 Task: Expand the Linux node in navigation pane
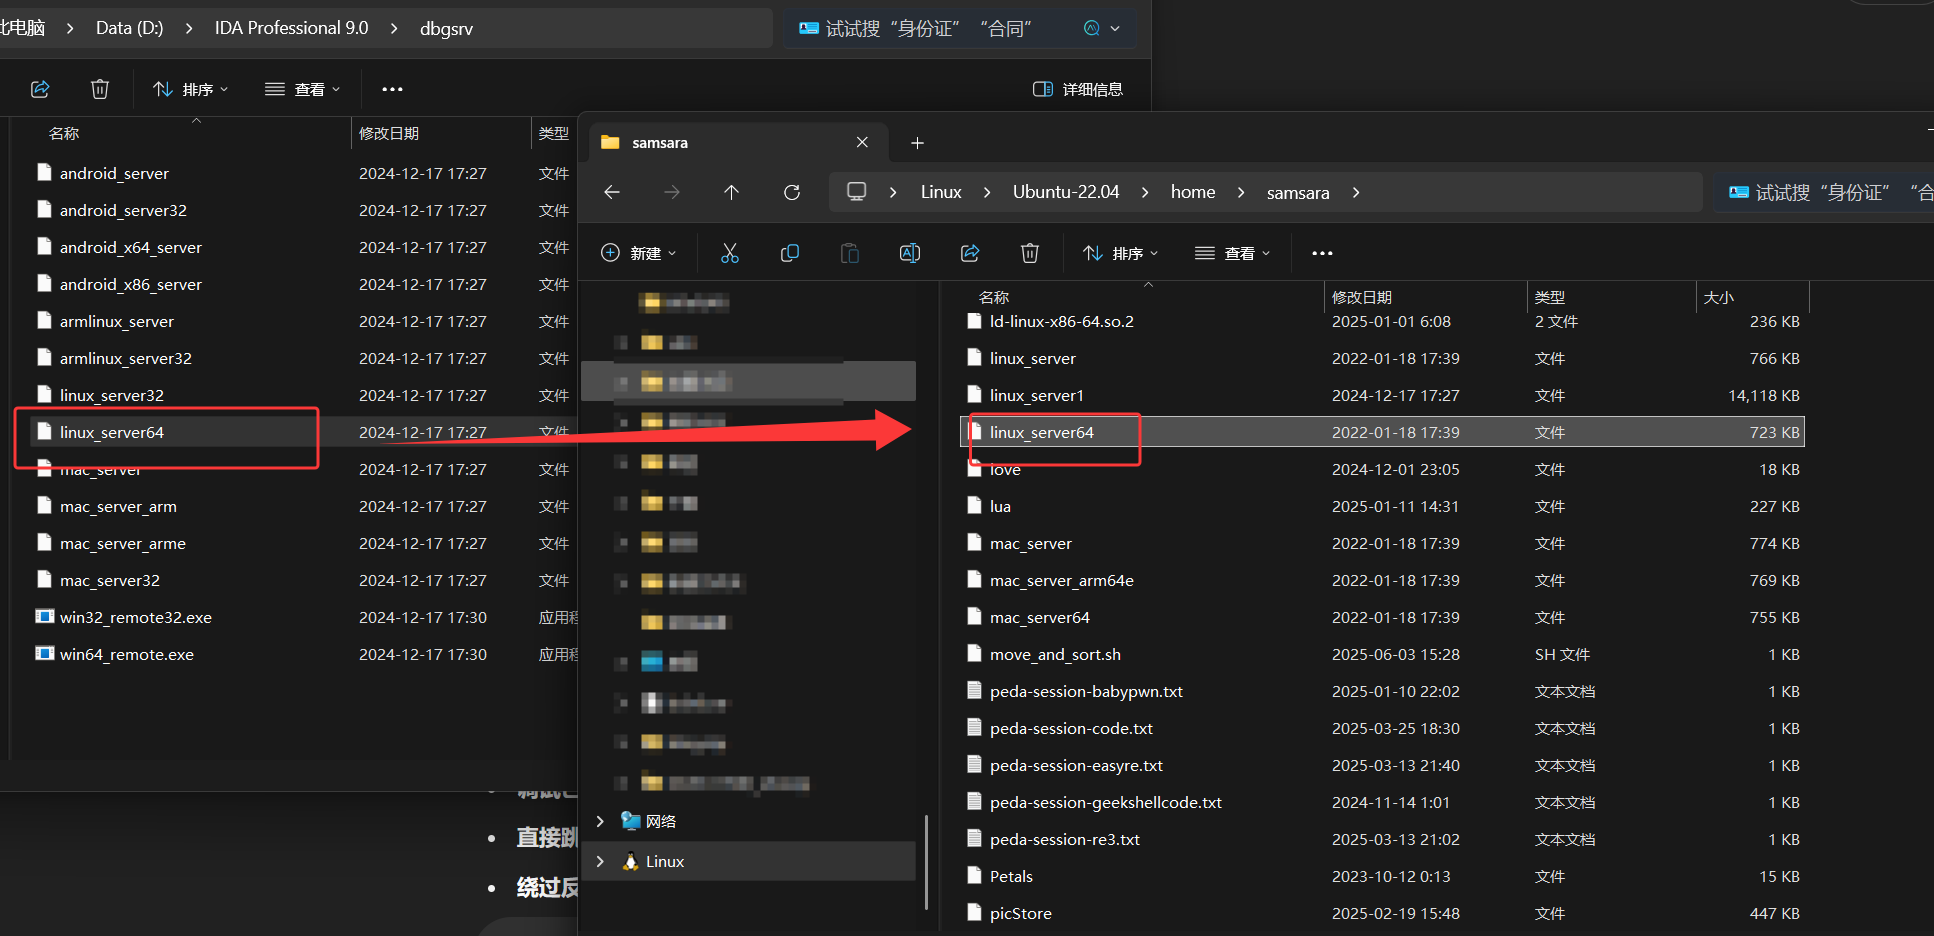tap(600, 861)
